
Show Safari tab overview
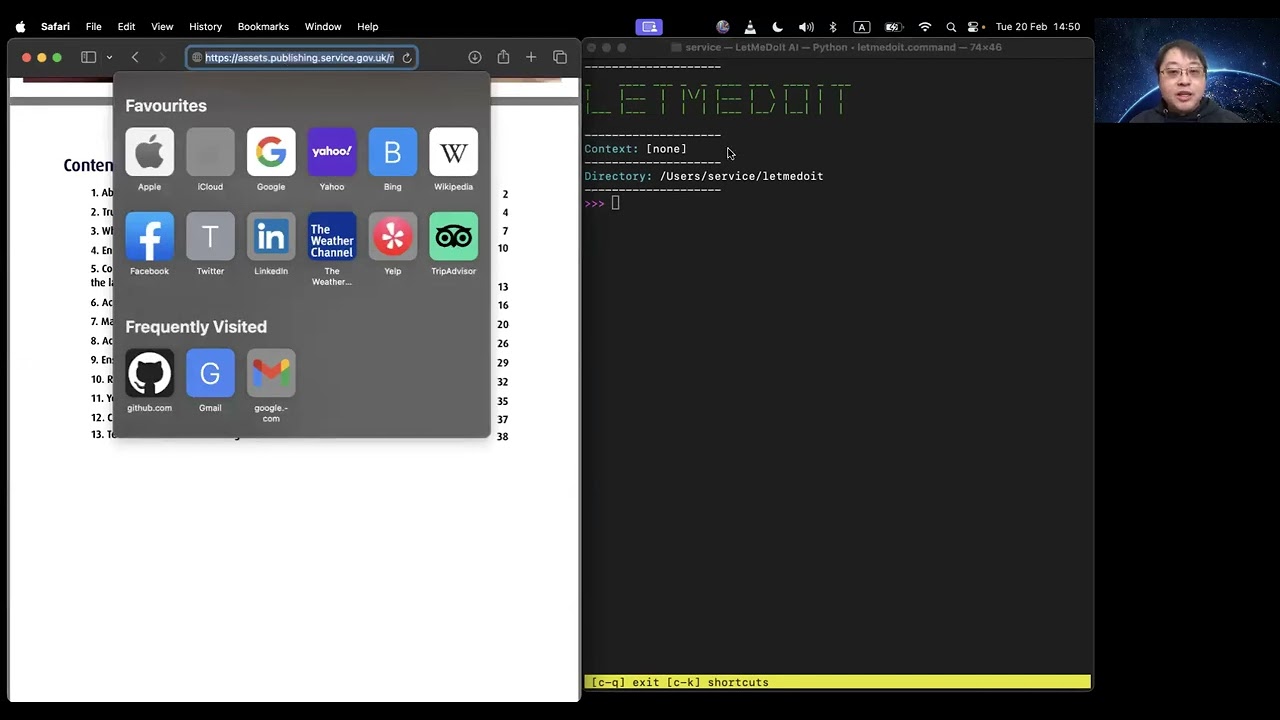[560, 57]
